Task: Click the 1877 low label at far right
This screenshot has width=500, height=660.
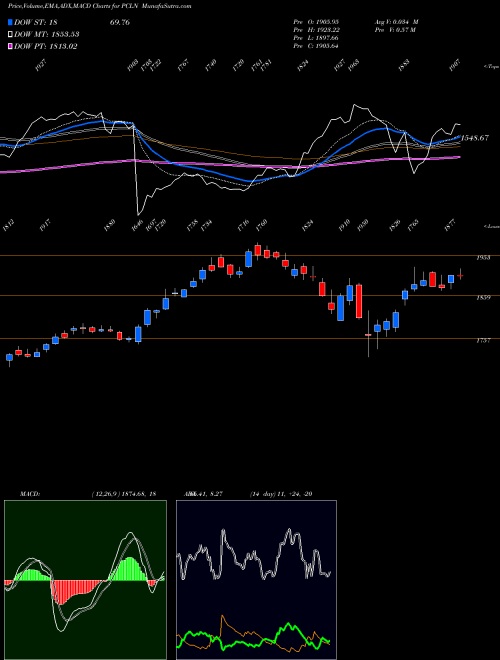Action: (x=450, y=224)
